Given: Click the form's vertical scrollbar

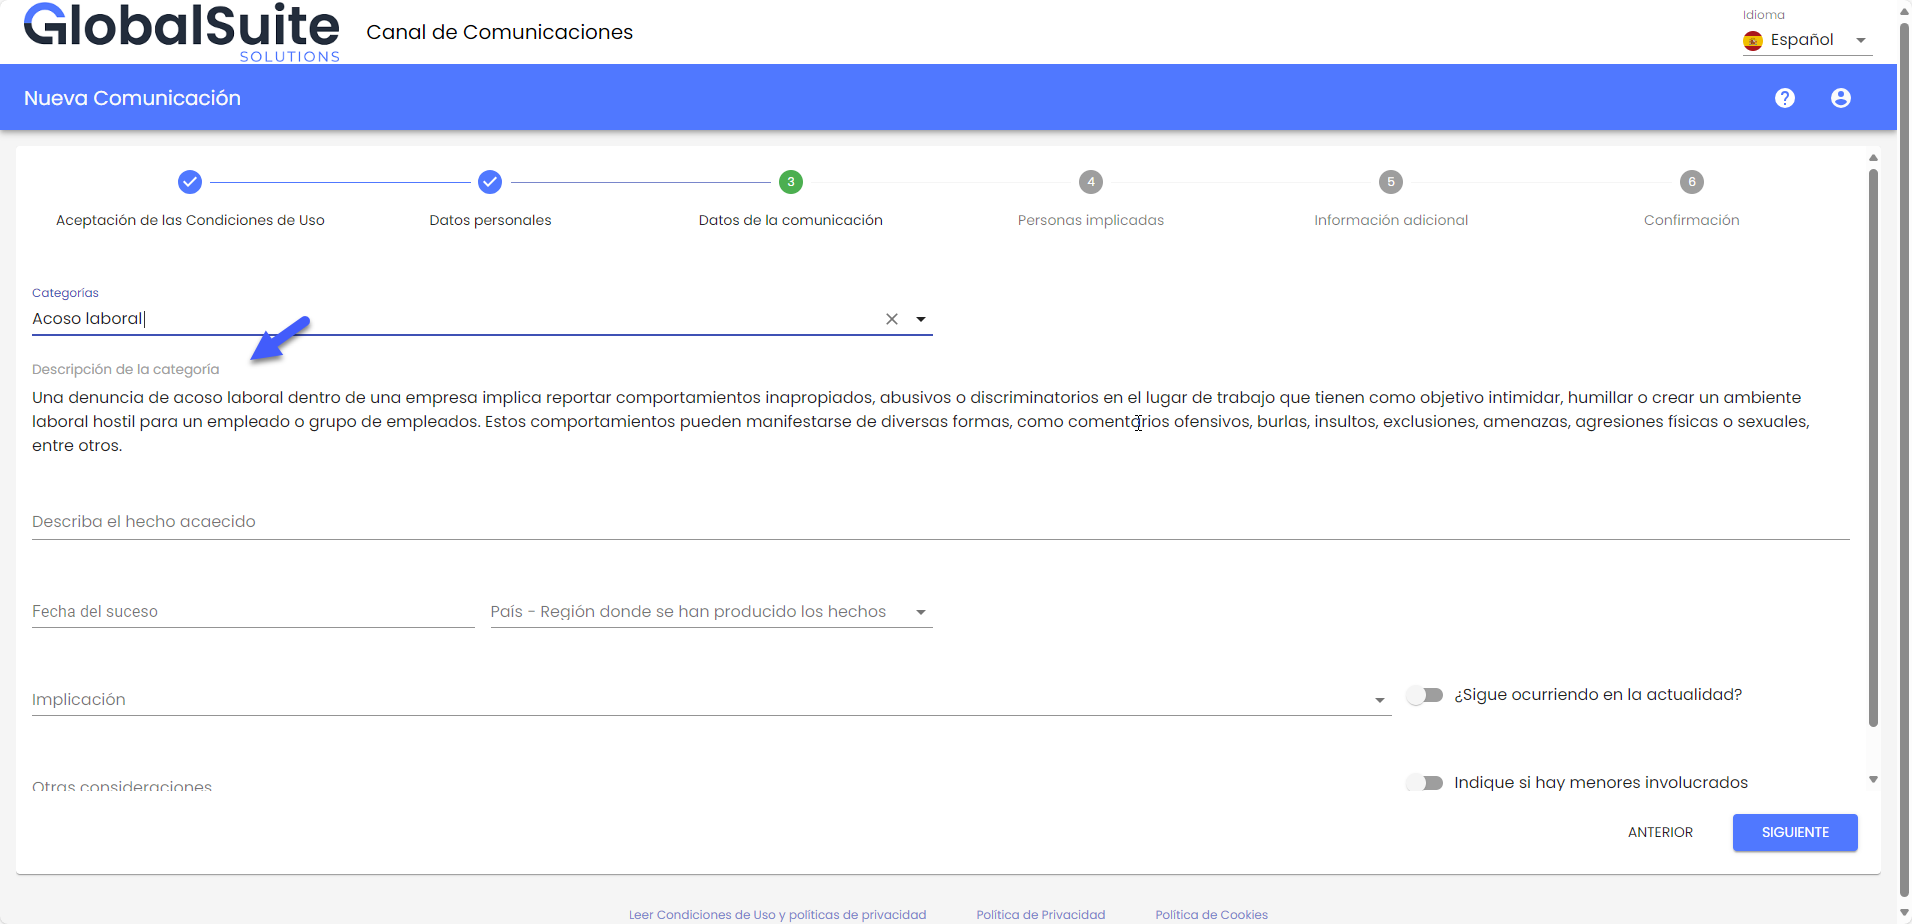Looking at the screenshot, I should 1873,450.
